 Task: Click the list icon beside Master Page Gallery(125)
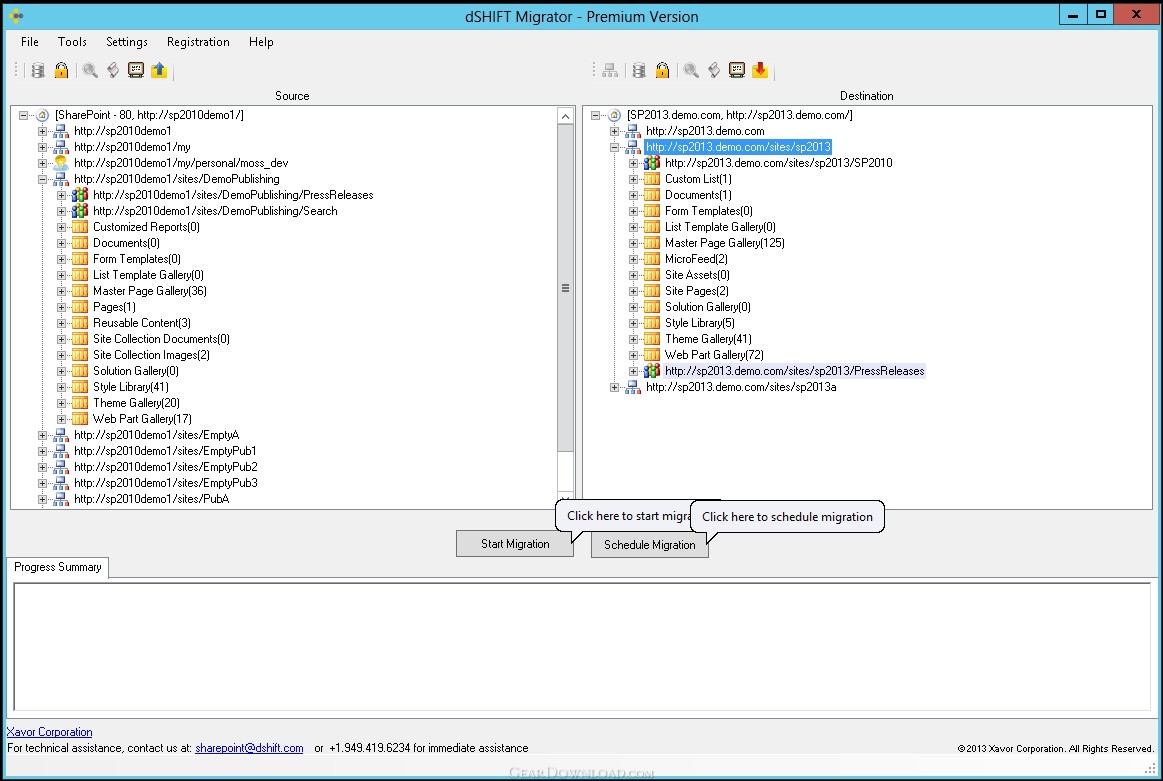(x=652, y=243)
